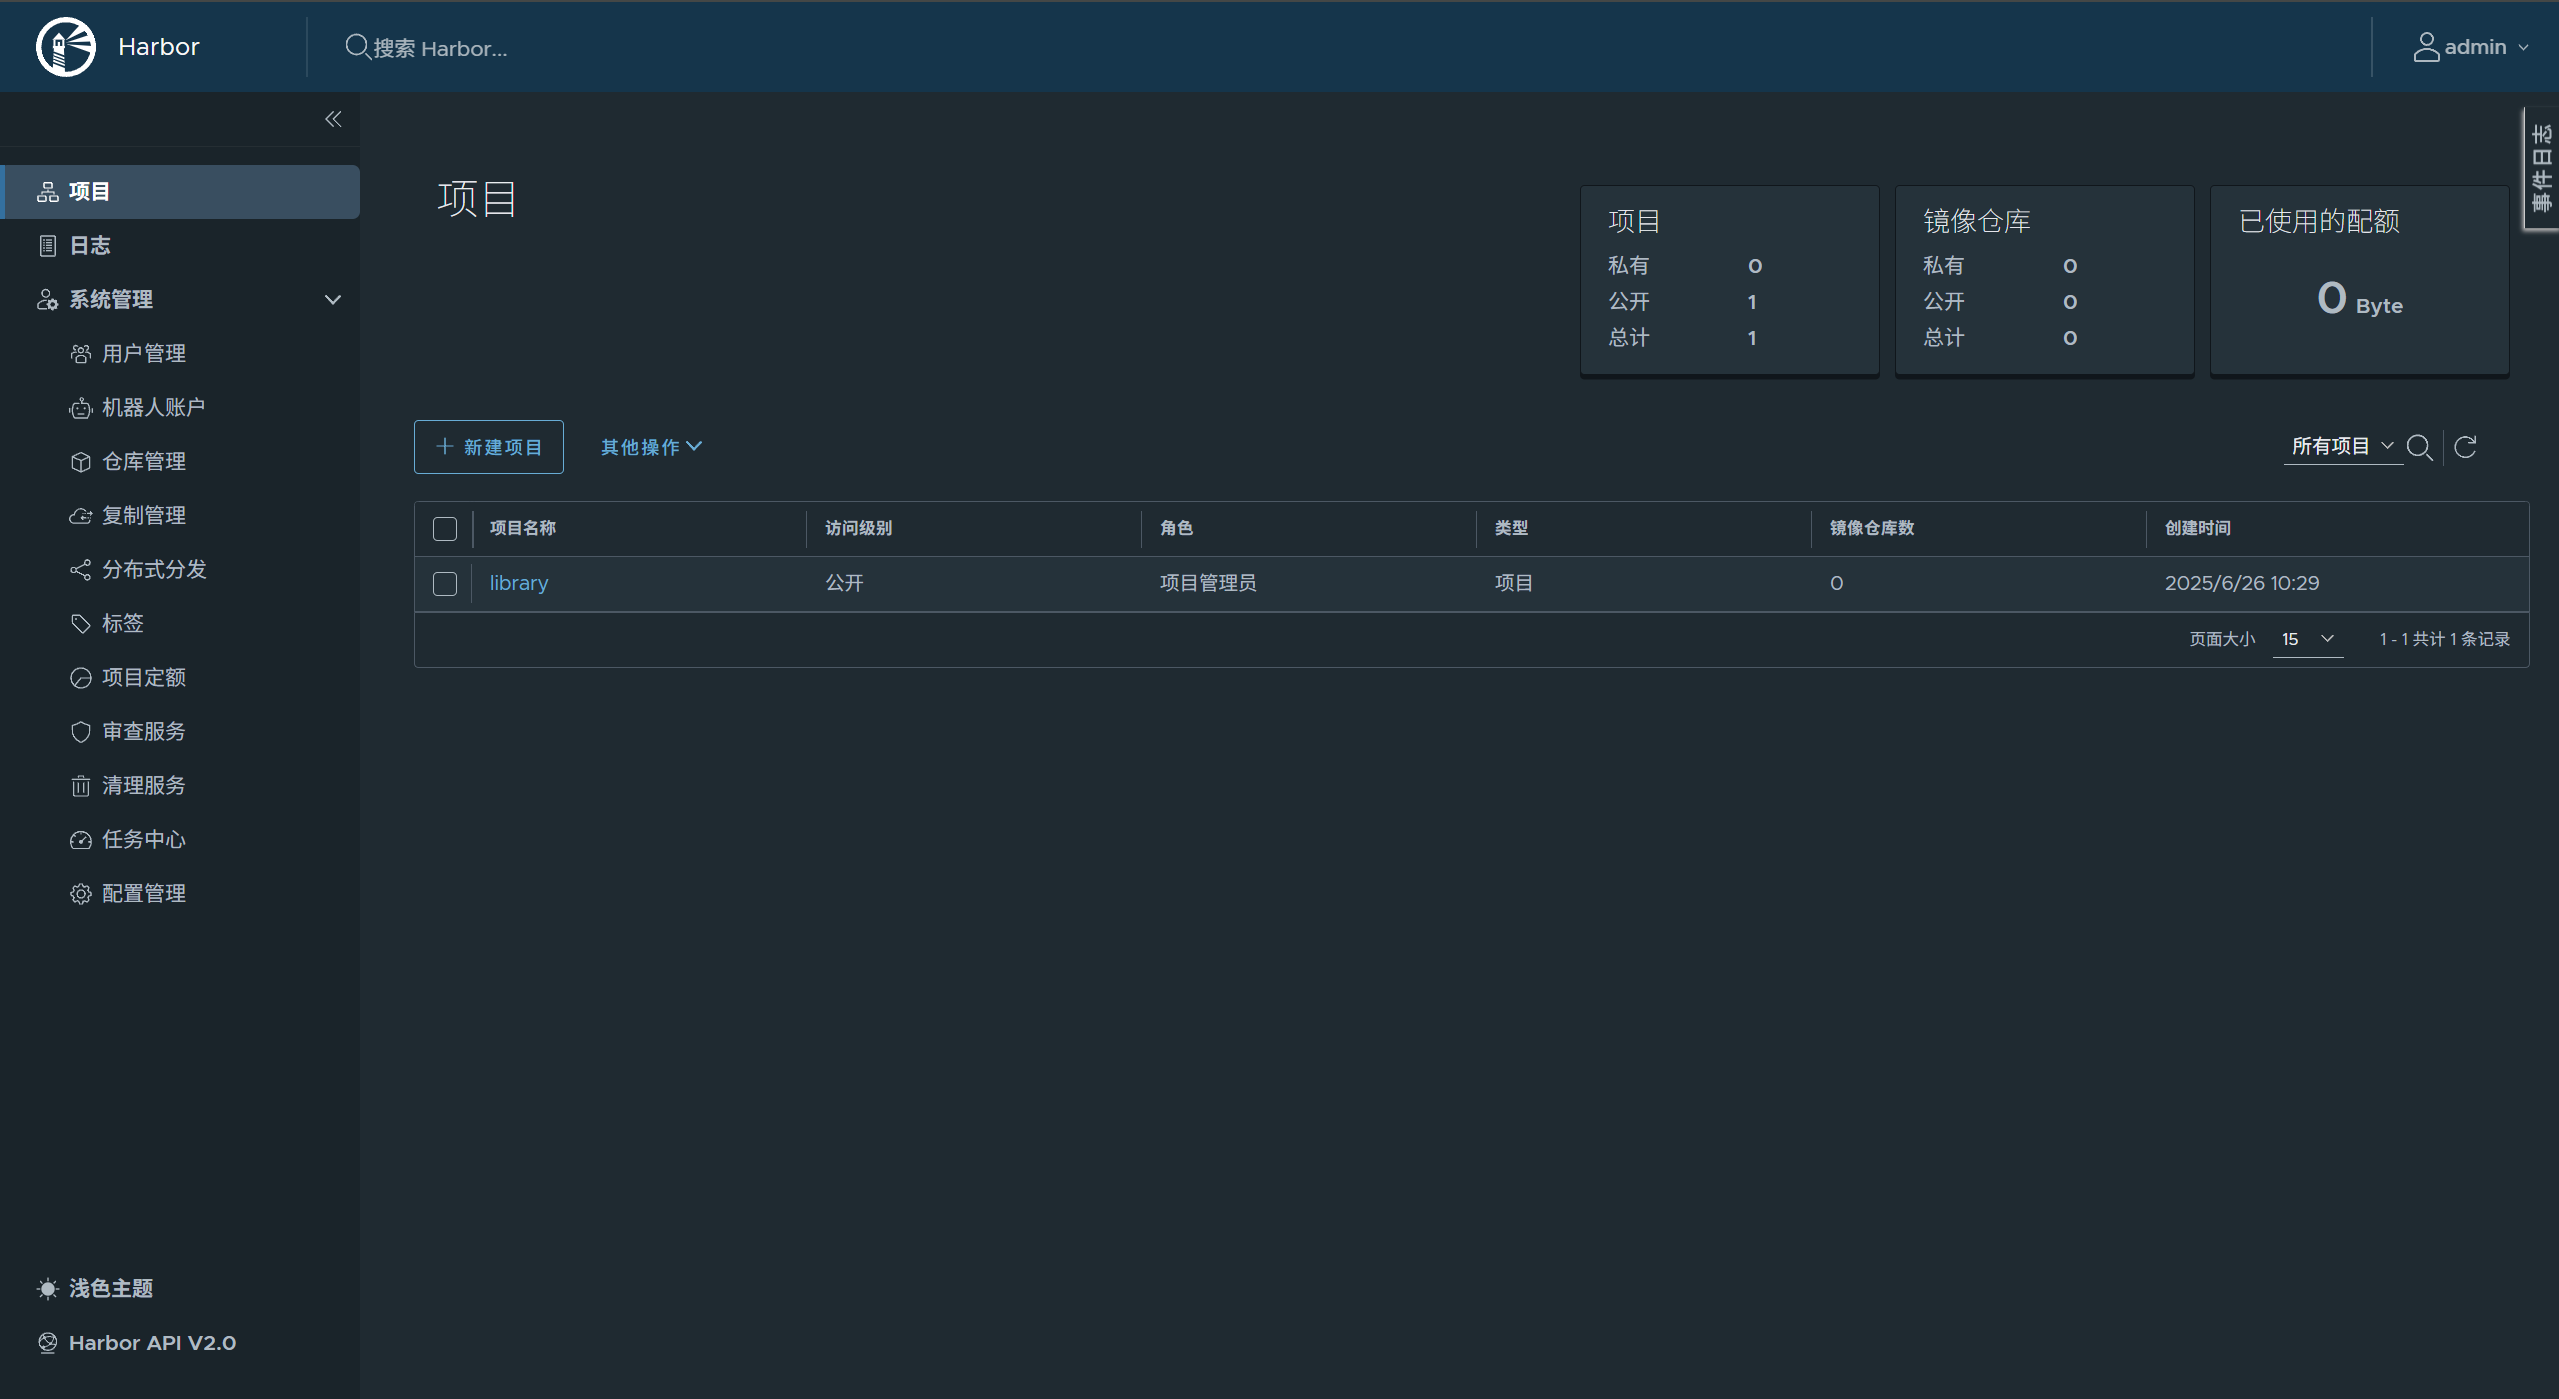Sort by 项目名称 column header
The width and height of the screenshot is (2559, 1399).
pos(523,528)
